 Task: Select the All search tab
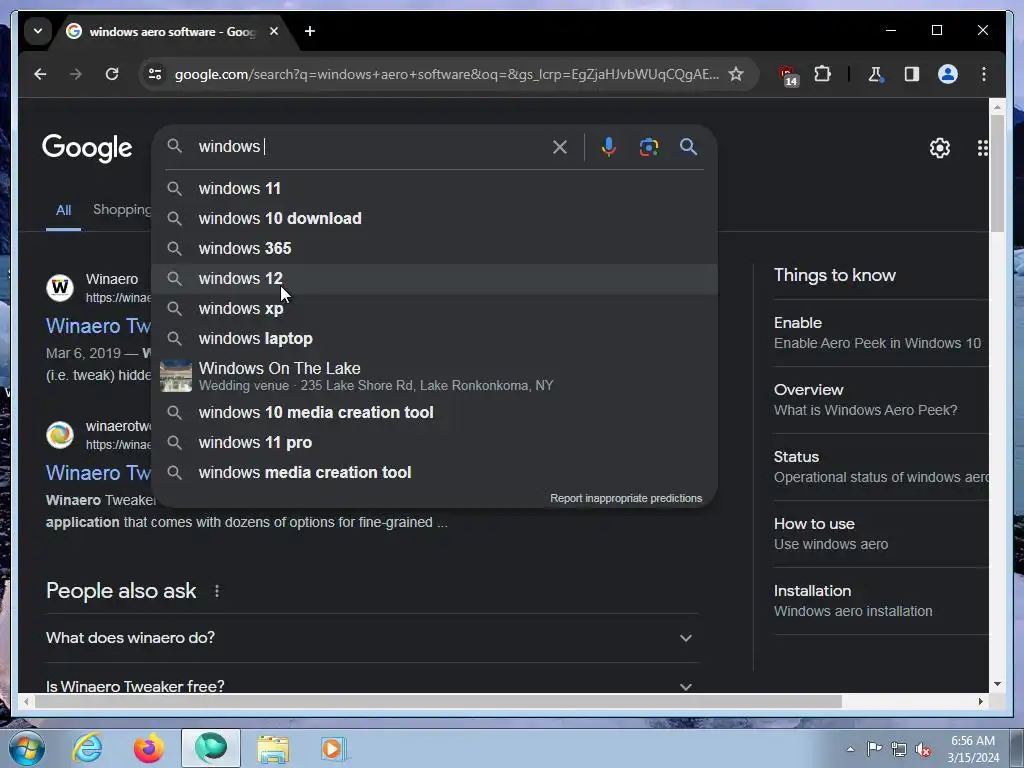pos(63,210)
